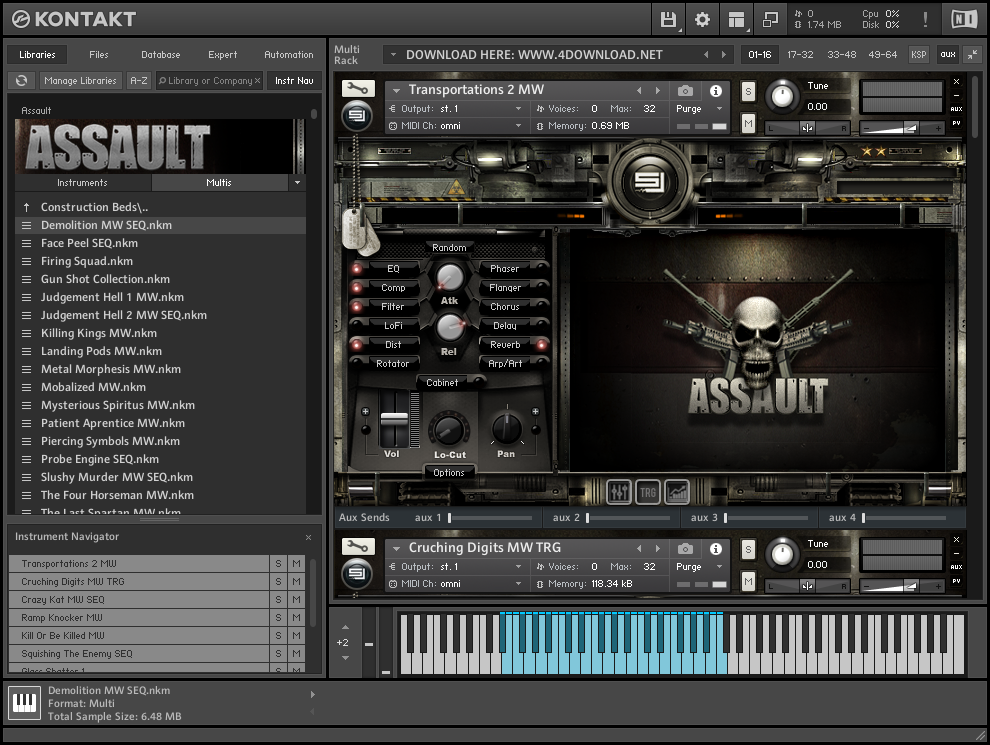
Task: Toggle the Comp effect LED
Action: 357,288
